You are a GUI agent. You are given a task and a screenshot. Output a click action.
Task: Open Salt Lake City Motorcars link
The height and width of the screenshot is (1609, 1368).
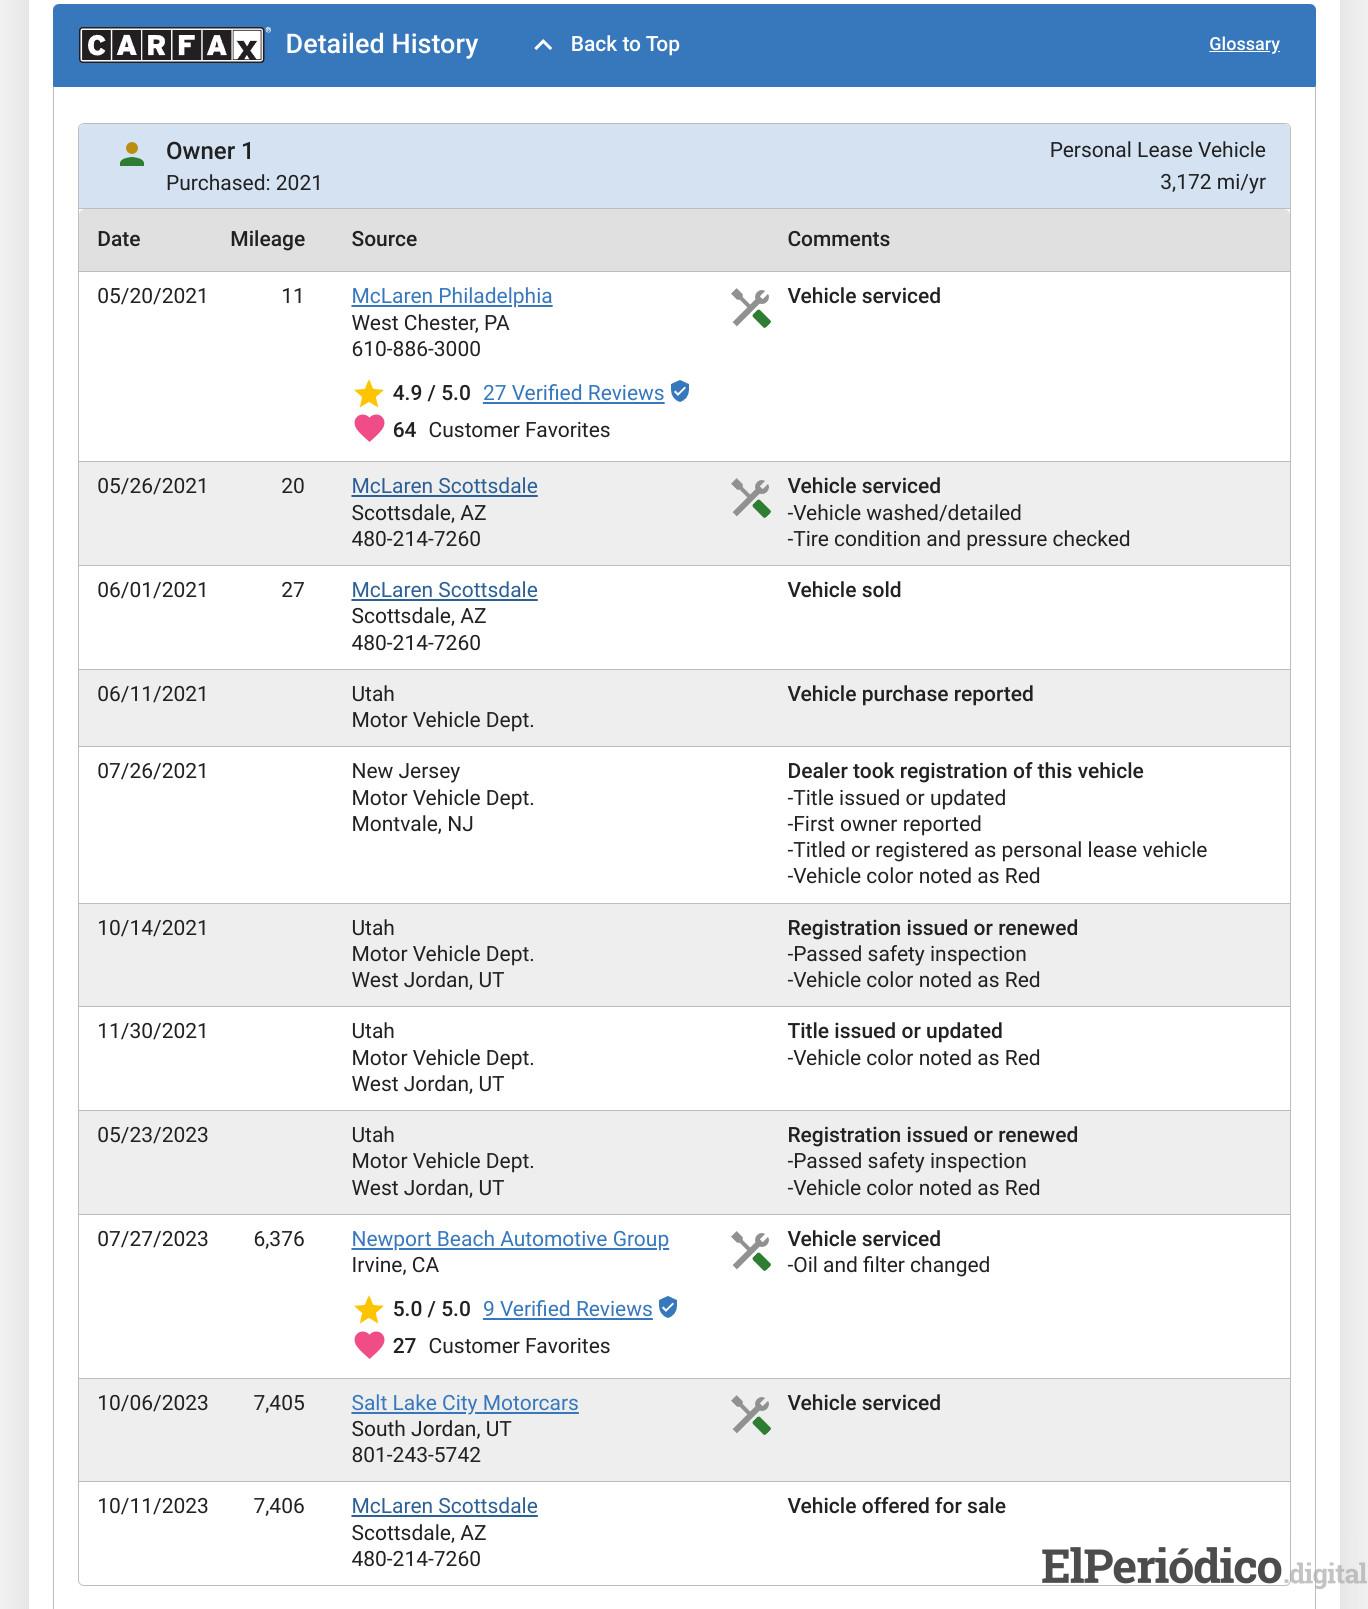coord(465,1403)
